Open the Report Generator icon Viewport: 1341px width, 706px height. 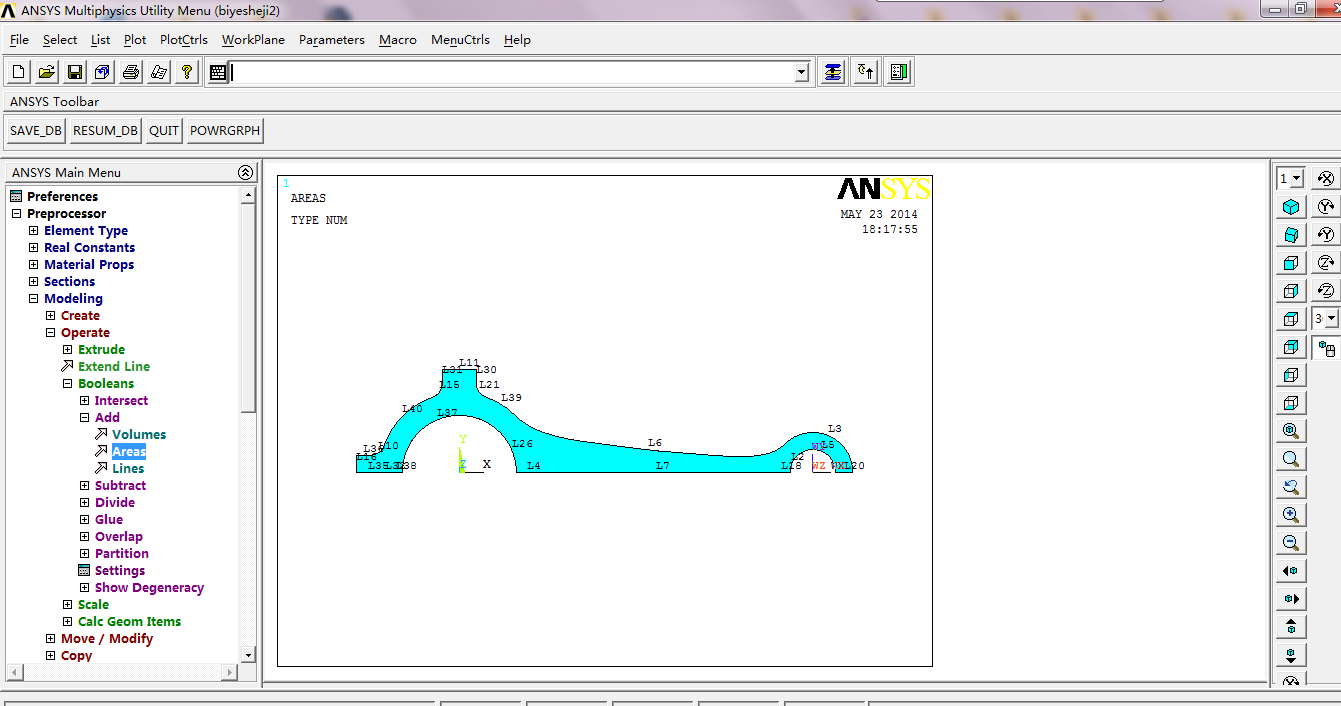click(158, 72)
